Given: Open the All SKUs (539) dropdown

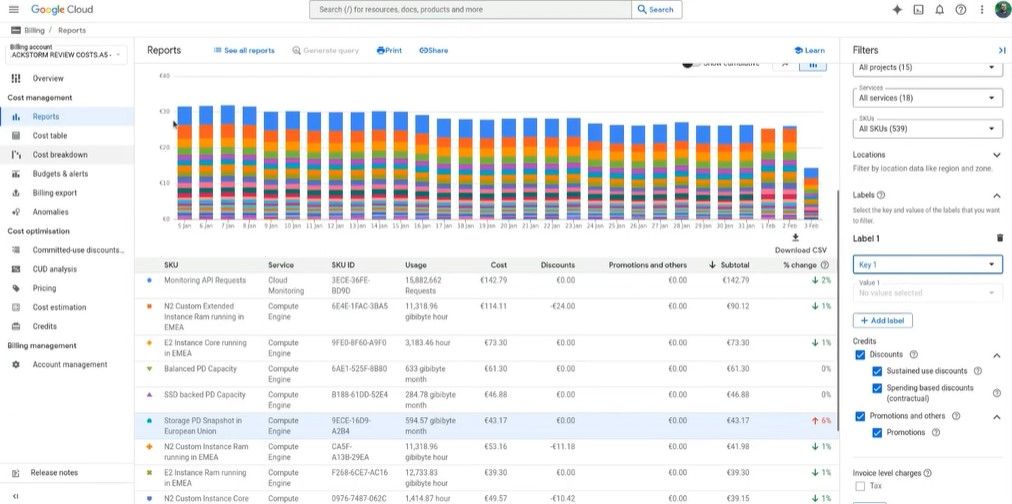Looking at the screenshot, I should pos(927,129).
